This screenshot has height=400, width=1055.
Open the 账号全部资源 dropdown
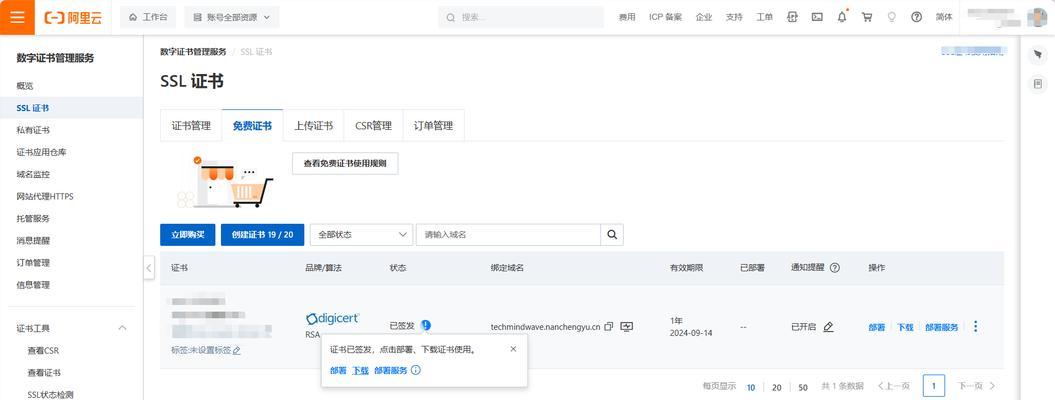231,17
